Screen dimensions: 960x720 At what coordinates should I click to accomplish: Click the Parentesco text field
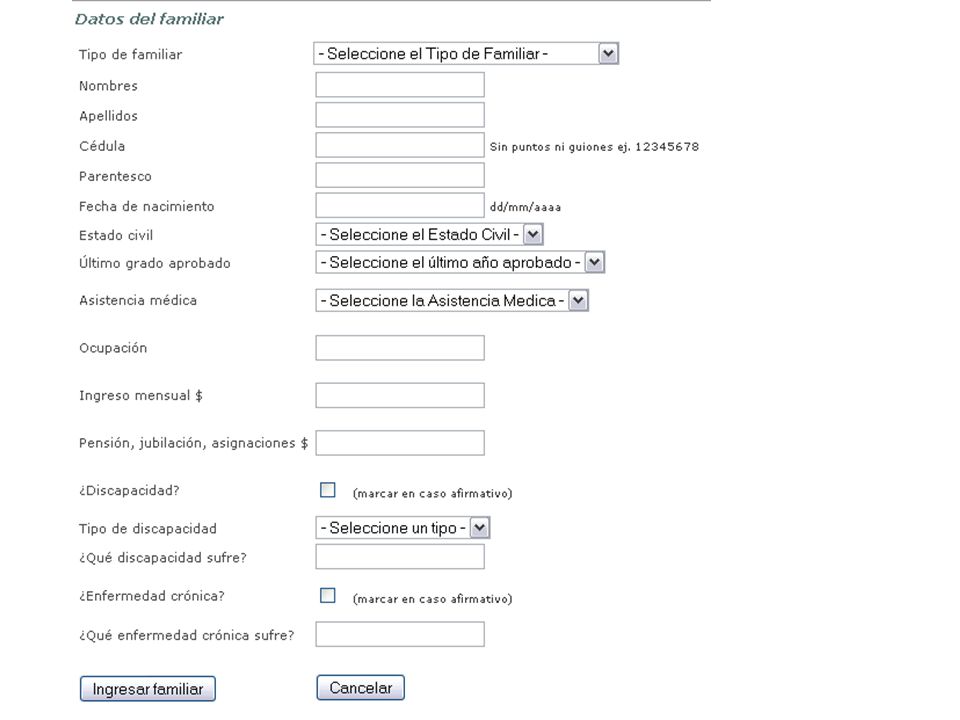point(400,176)
